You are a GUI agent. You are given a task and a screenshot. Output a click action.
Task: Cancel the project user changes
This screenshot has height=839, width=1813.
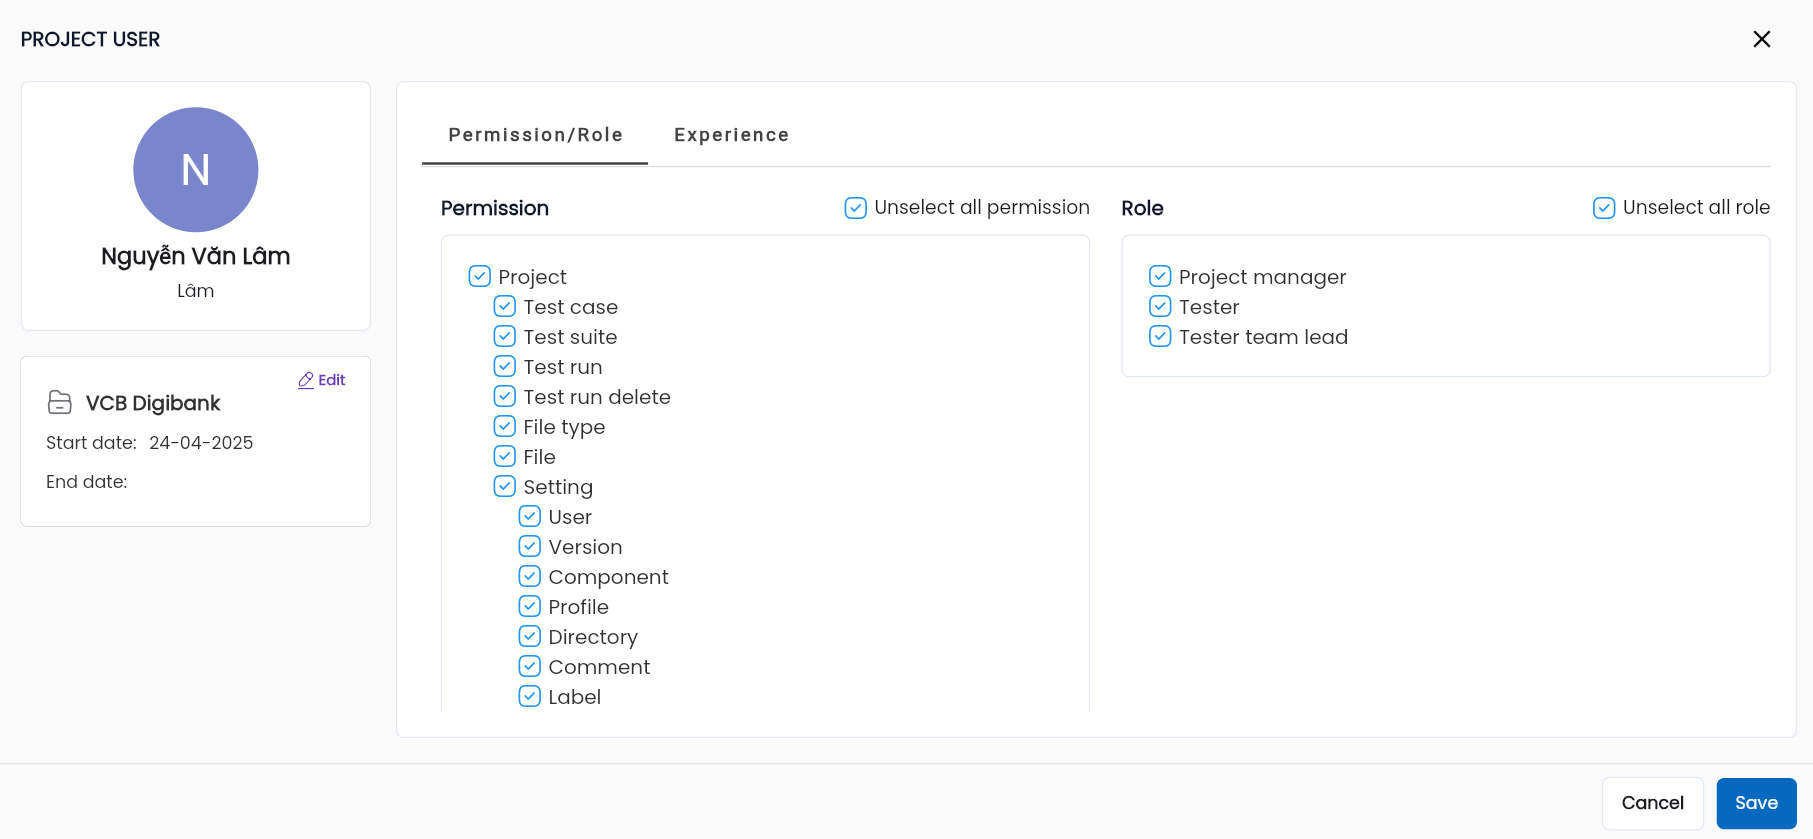1653,803
